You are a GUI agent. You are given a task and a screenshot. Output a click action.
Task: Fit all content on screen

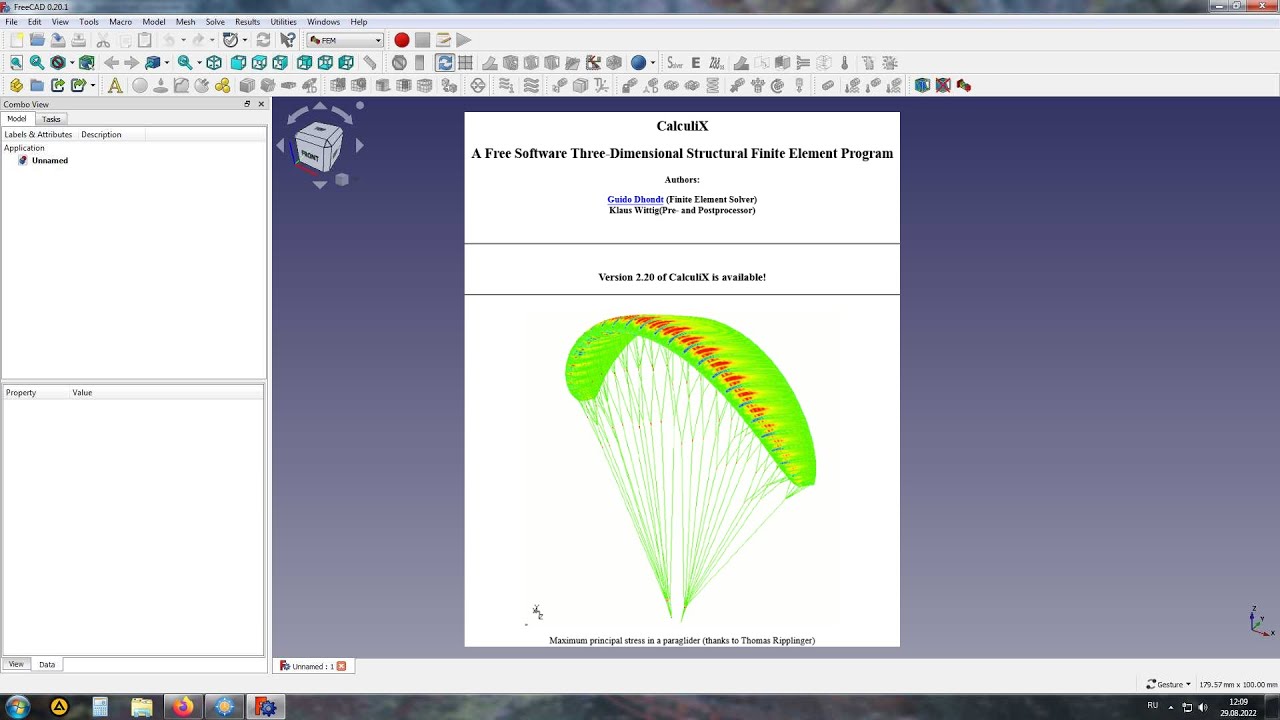pos(16,62)
